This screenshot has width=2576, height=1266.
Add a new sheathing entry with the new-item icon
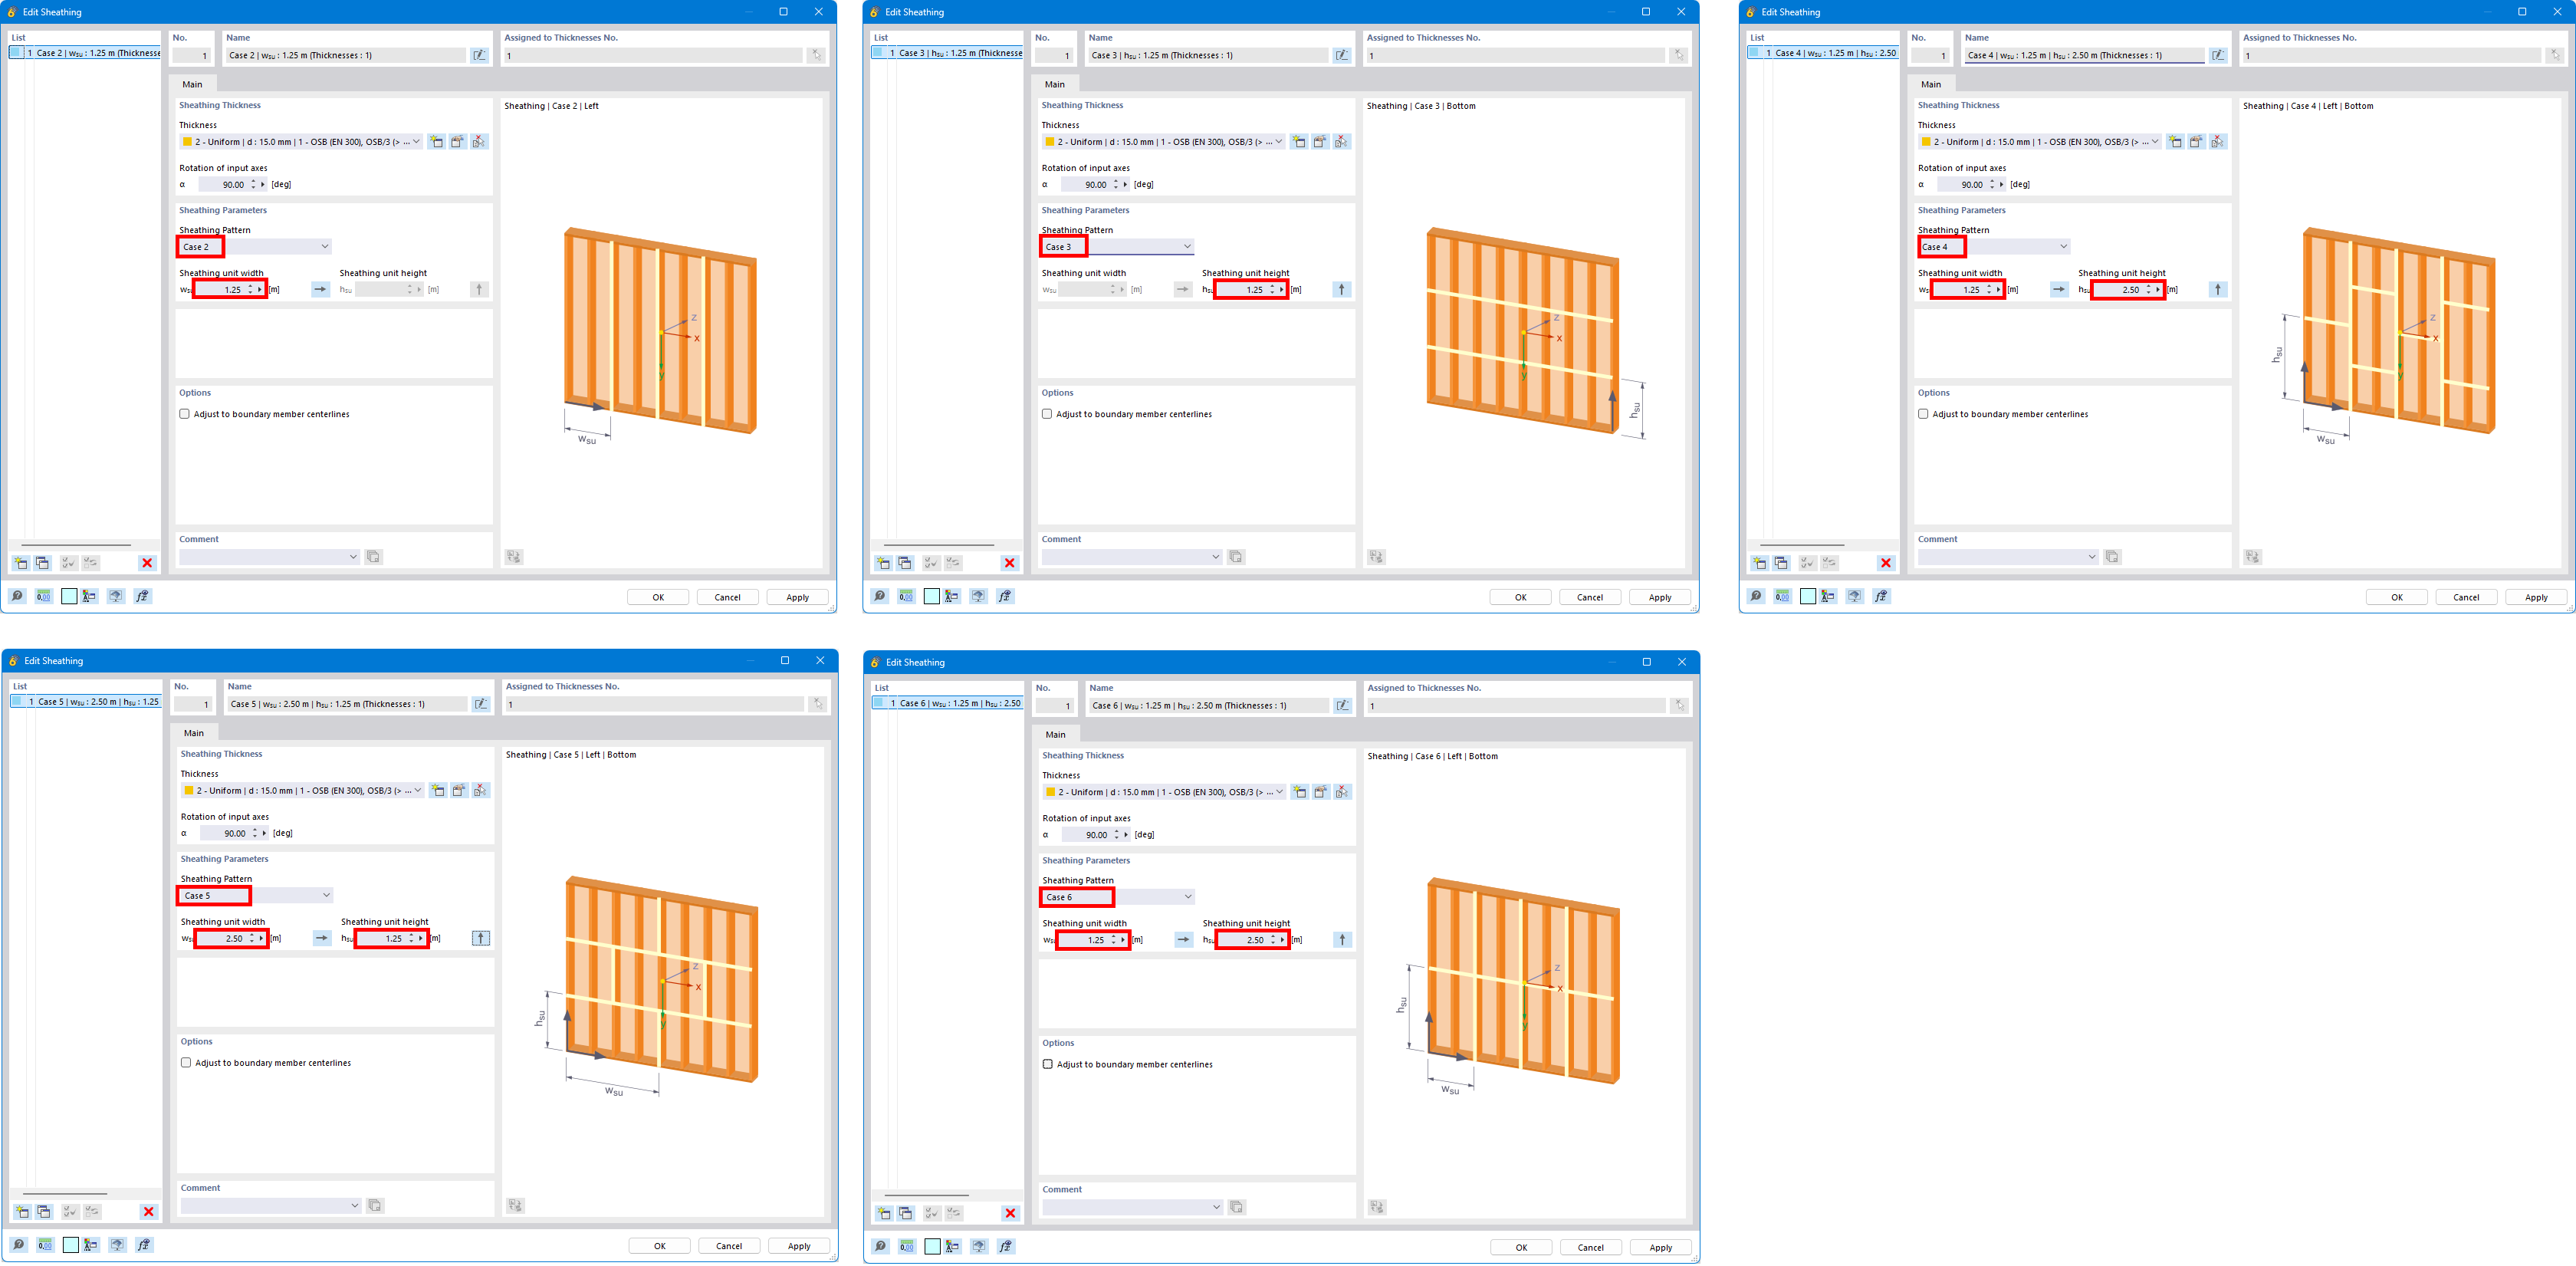[19, 562]
